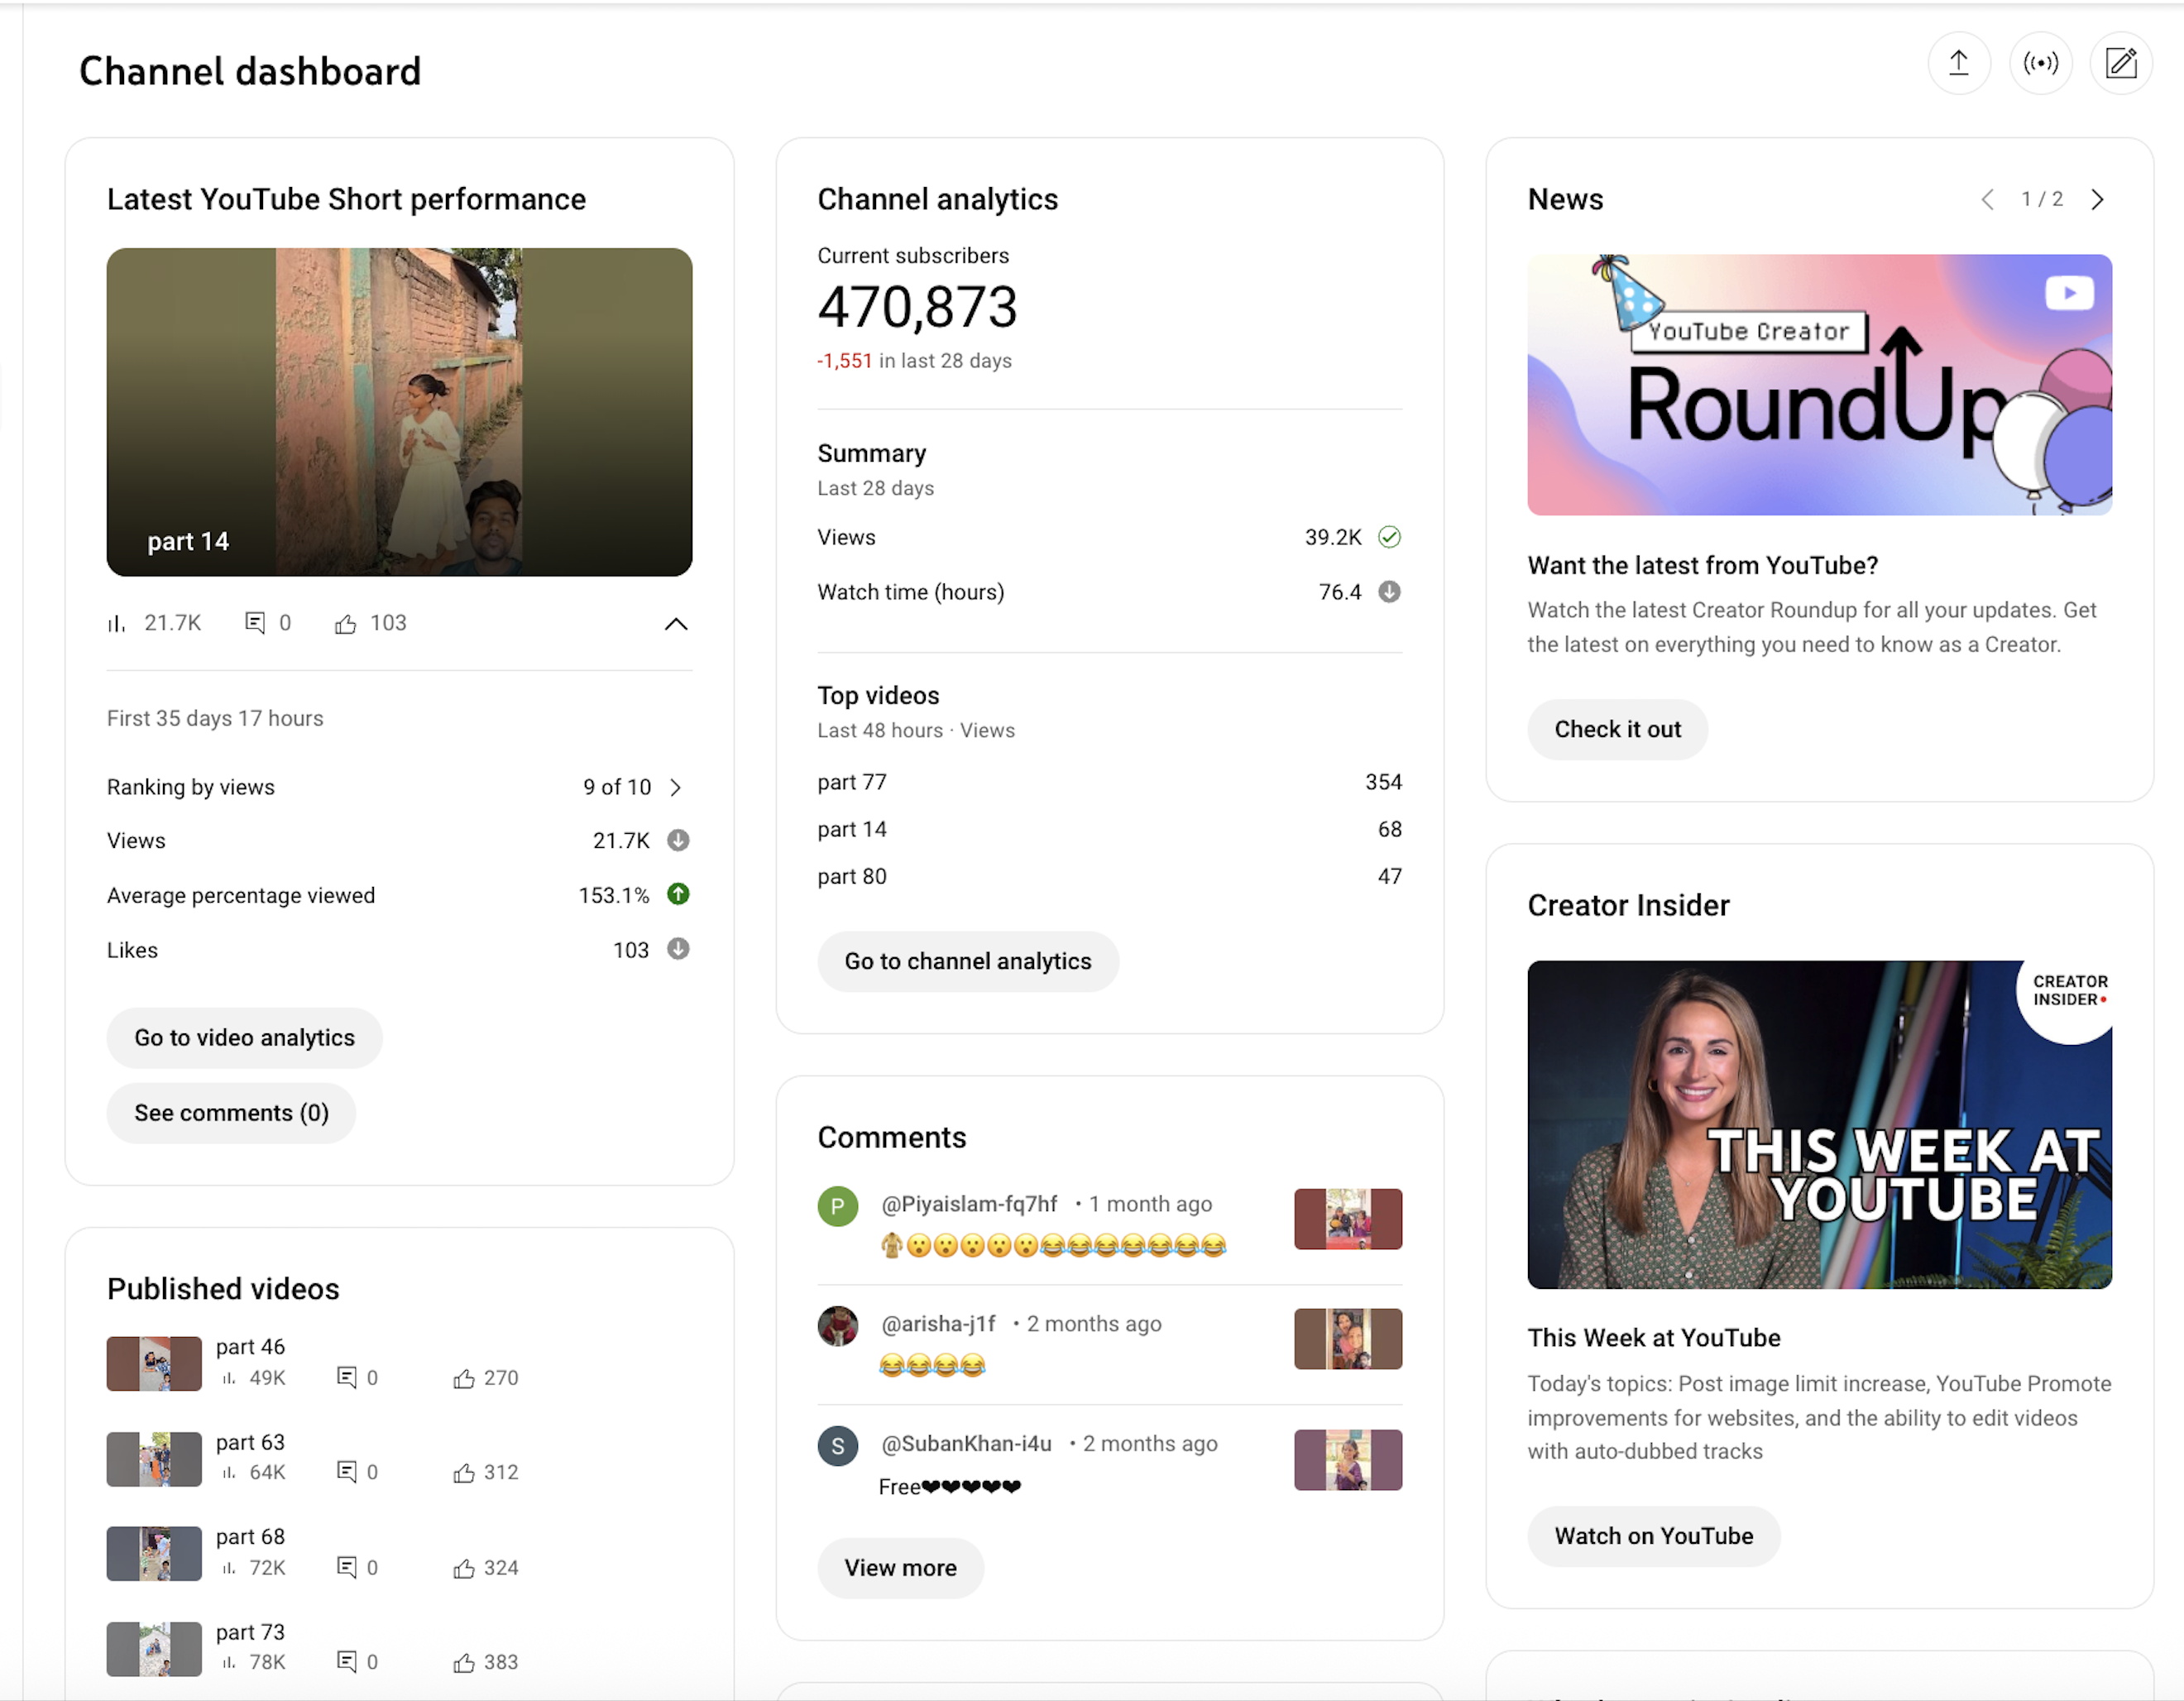Click the part 46 video title

pos(250,1347)
